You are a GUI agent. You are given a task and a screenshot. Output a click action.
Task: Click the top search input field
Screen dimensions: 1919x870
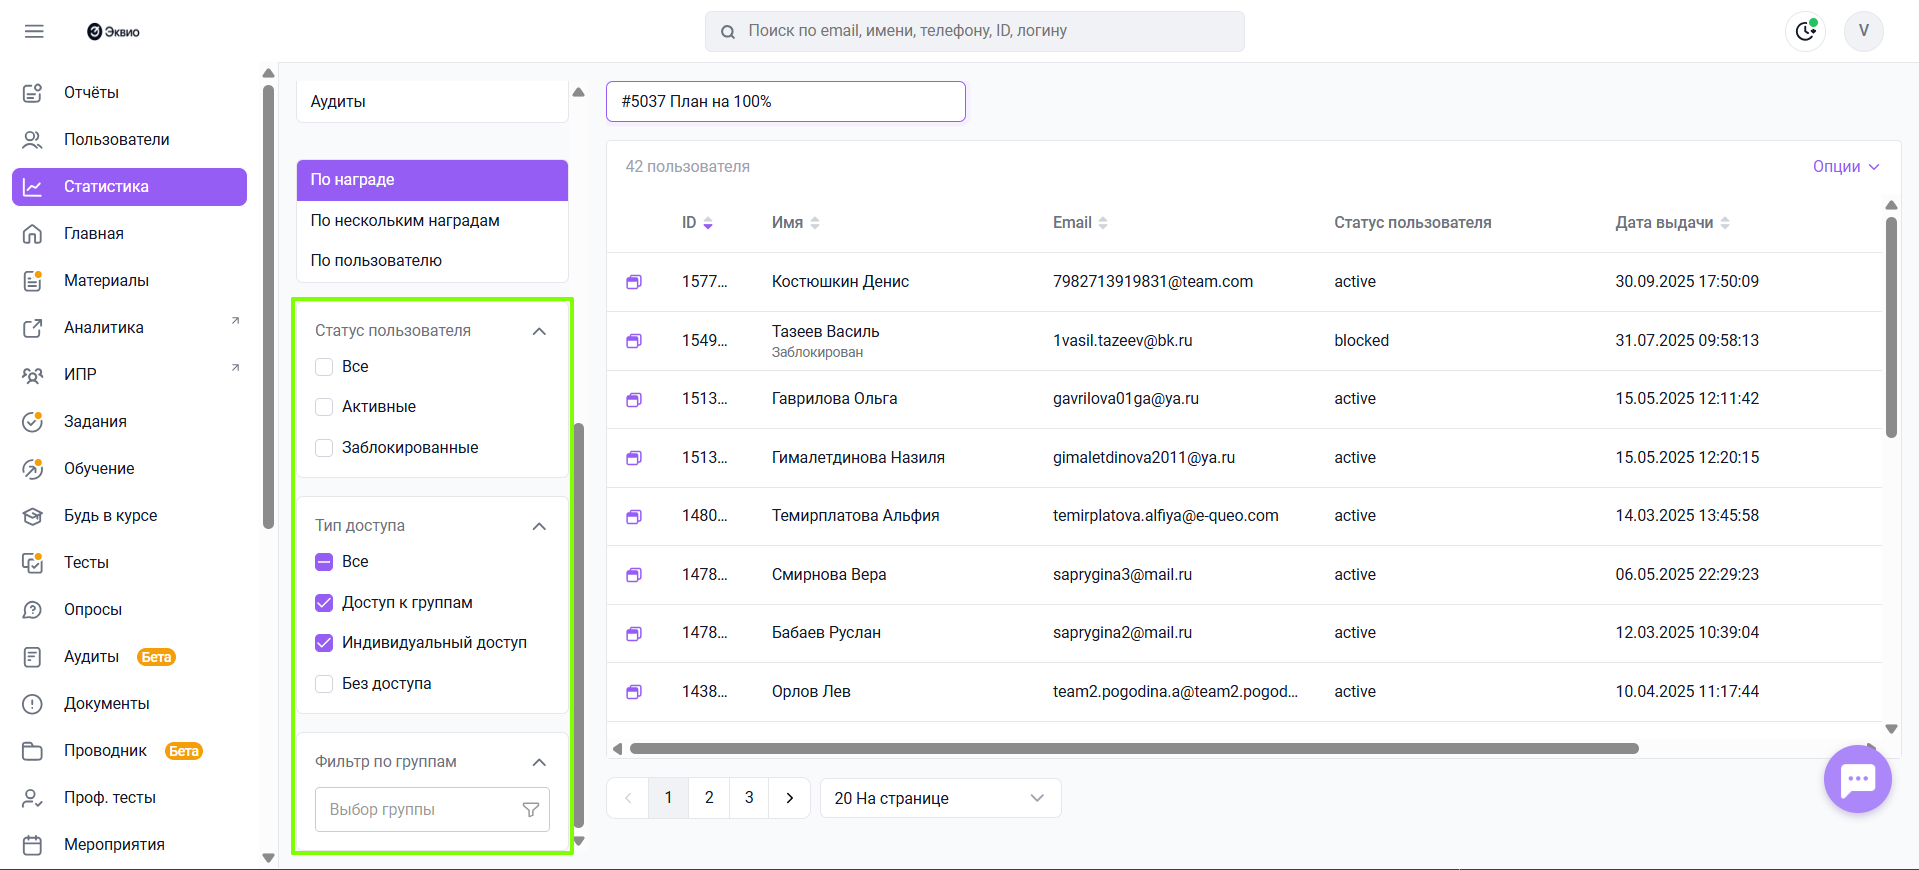pos(975,31)
